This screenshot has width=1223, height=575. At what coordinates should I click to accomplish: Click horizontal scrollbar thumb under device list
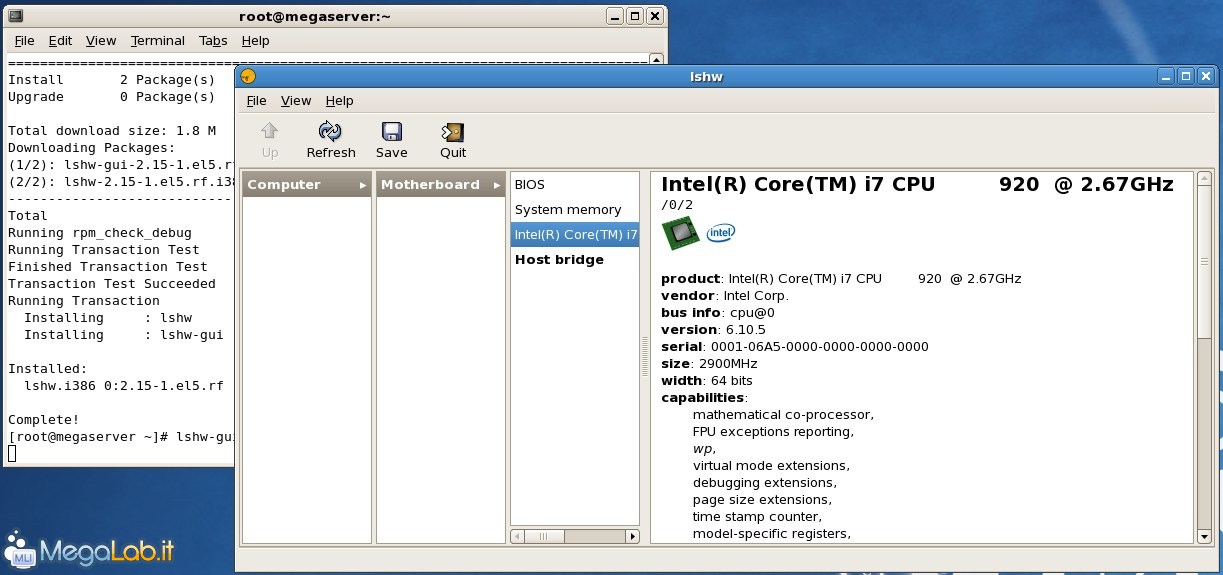tap(543, 537)
